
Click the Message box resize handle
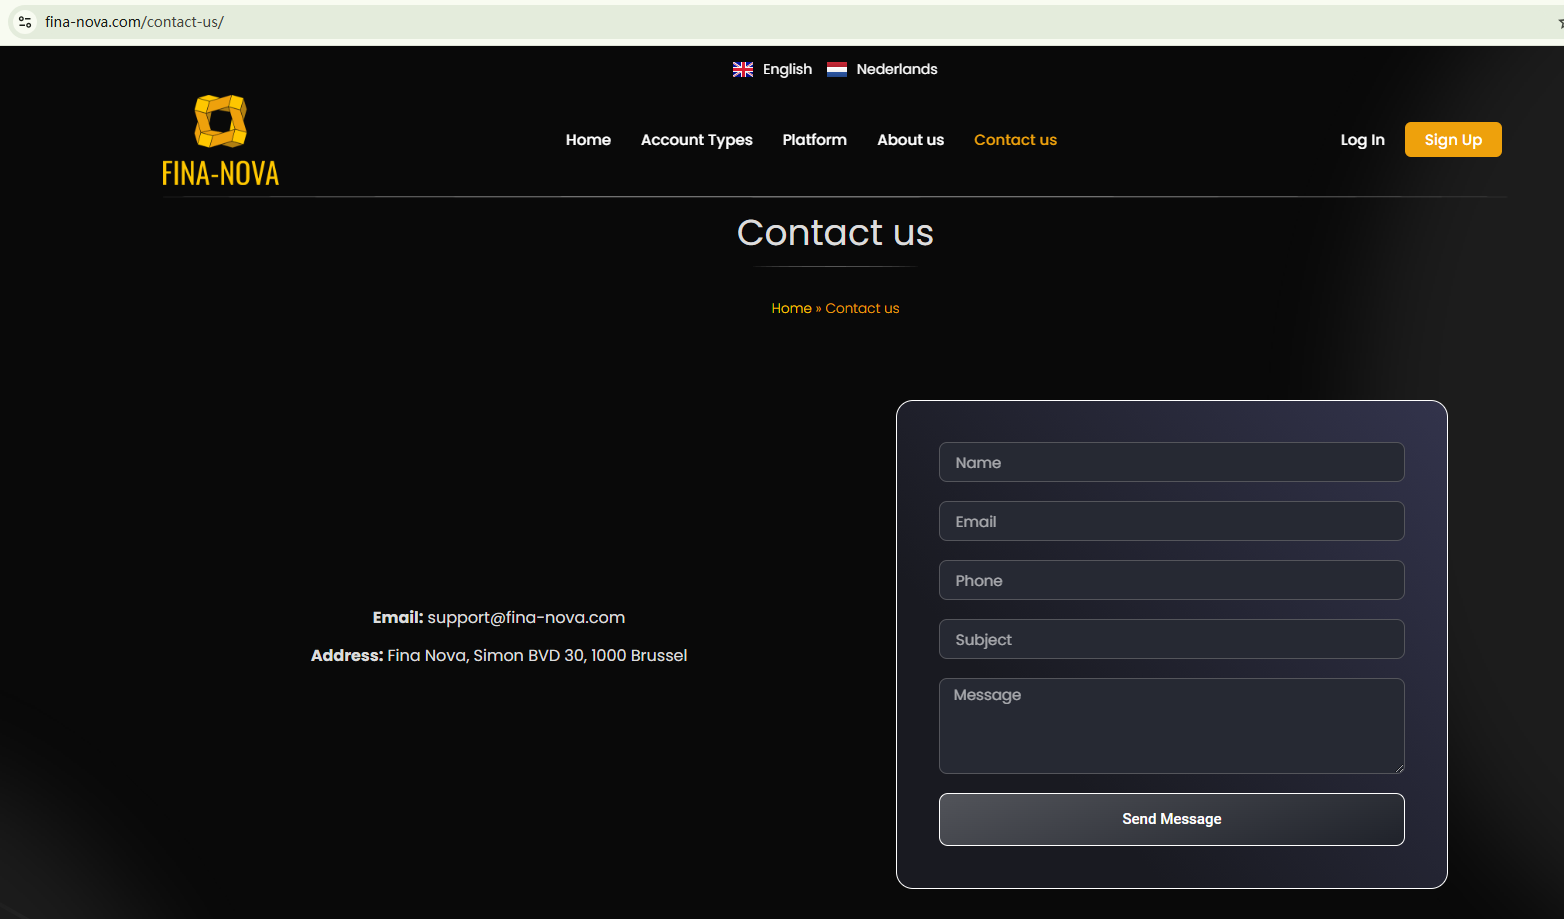click(x=1399, y=768)
